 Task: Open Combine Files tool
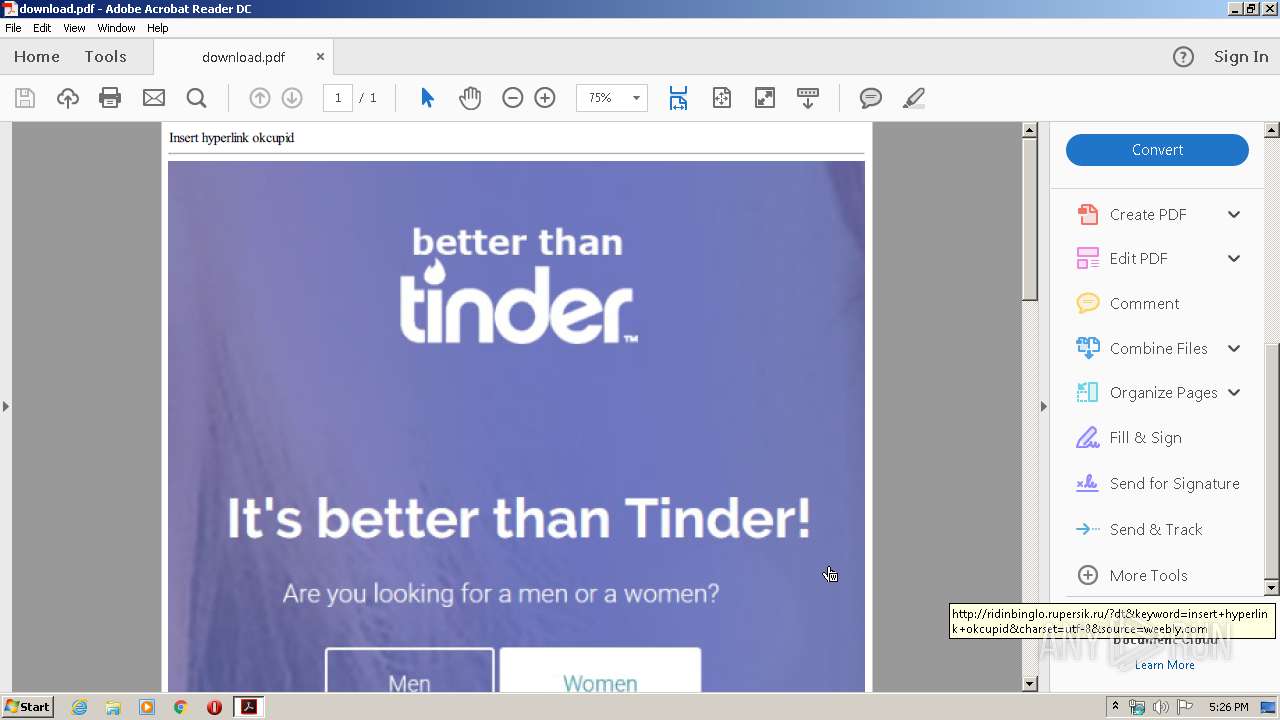click(1158, 348)
